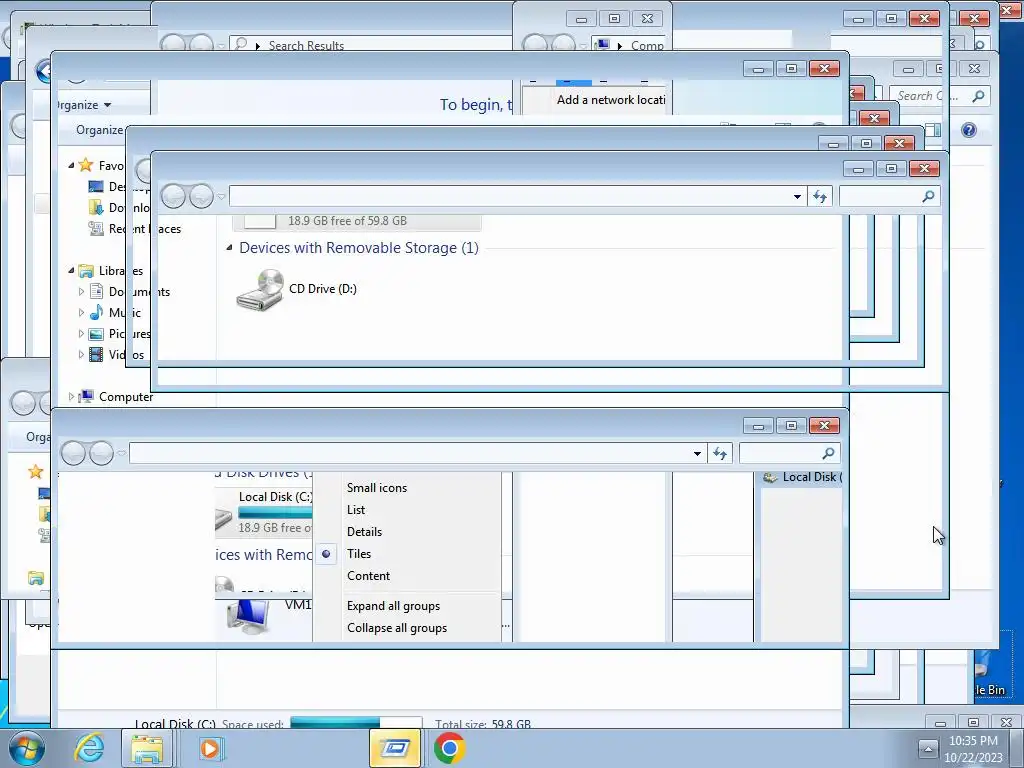This screenshot has height=768, width=1024.
Task: Launch Windows Media Player from taskbar
Action: pyautogui.click(x=210, y=748)
